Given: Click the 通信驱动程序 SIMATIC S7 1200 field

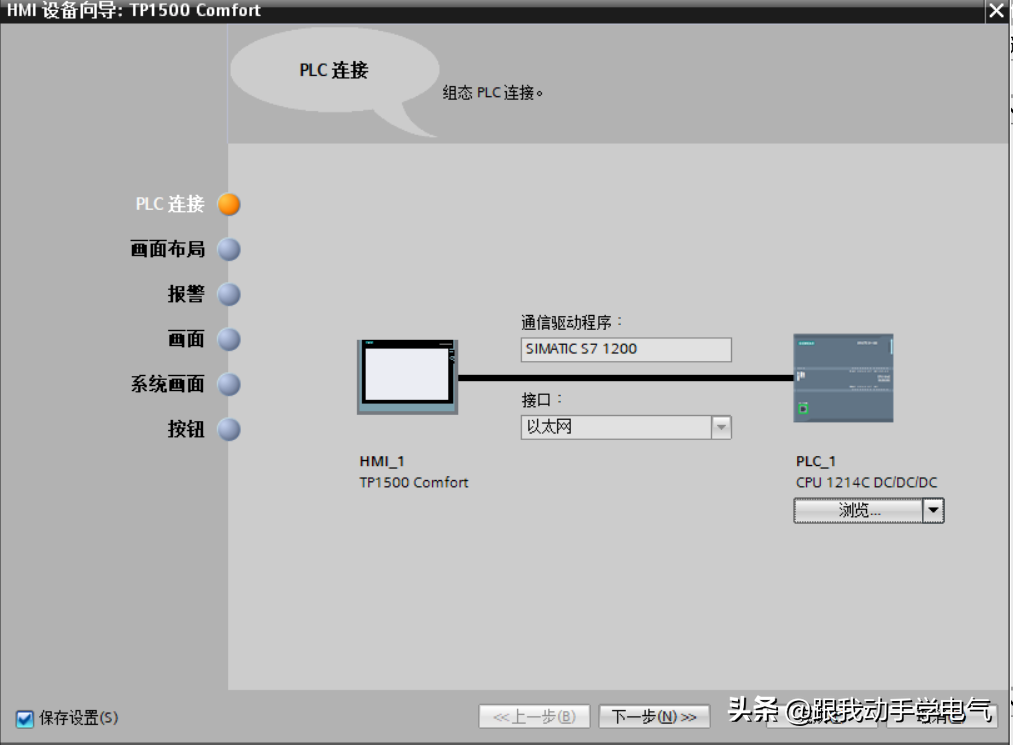Looking at the screenshot, I should pyautogui.click(x=626, y=349).
